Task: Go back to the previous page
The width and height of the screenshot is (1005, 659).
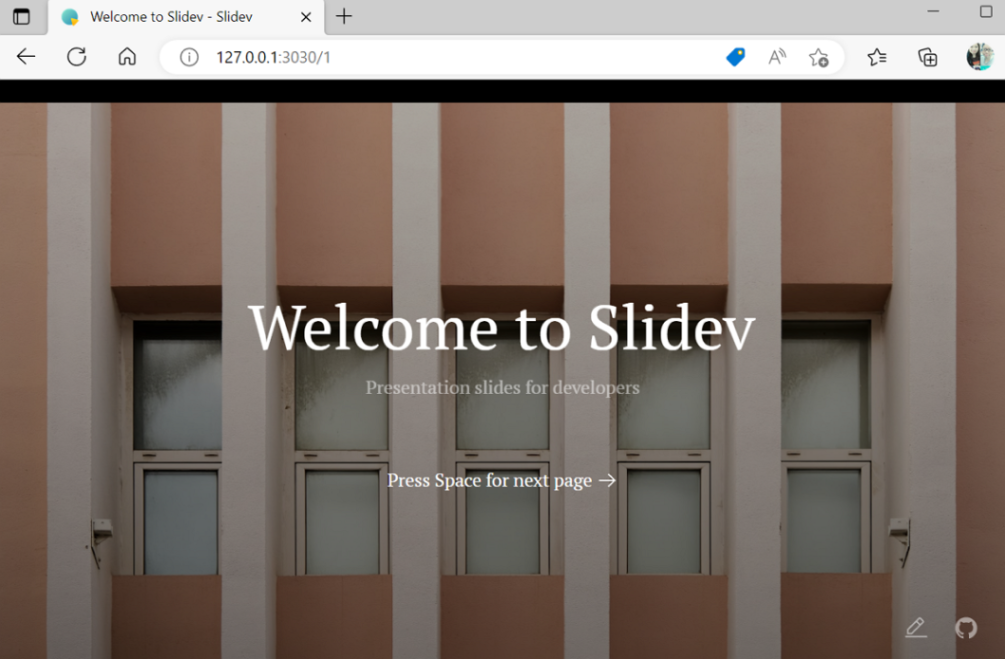Action: tap(26, 57)
